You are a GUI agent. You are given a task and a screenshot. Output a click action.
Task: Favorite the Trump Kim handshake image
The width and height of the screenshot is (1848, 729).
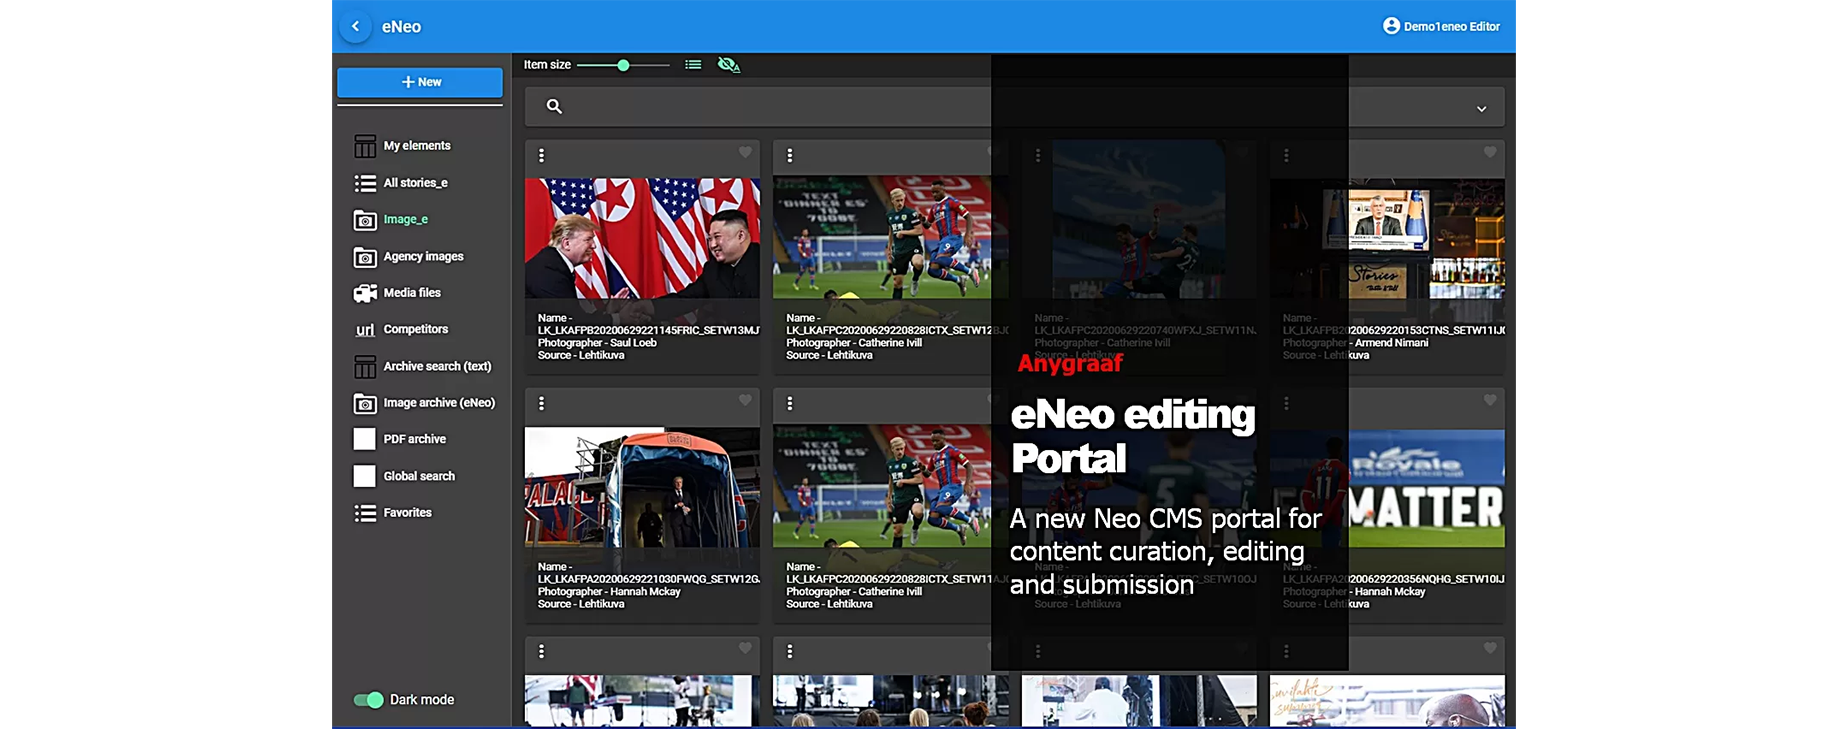[745, 153]
